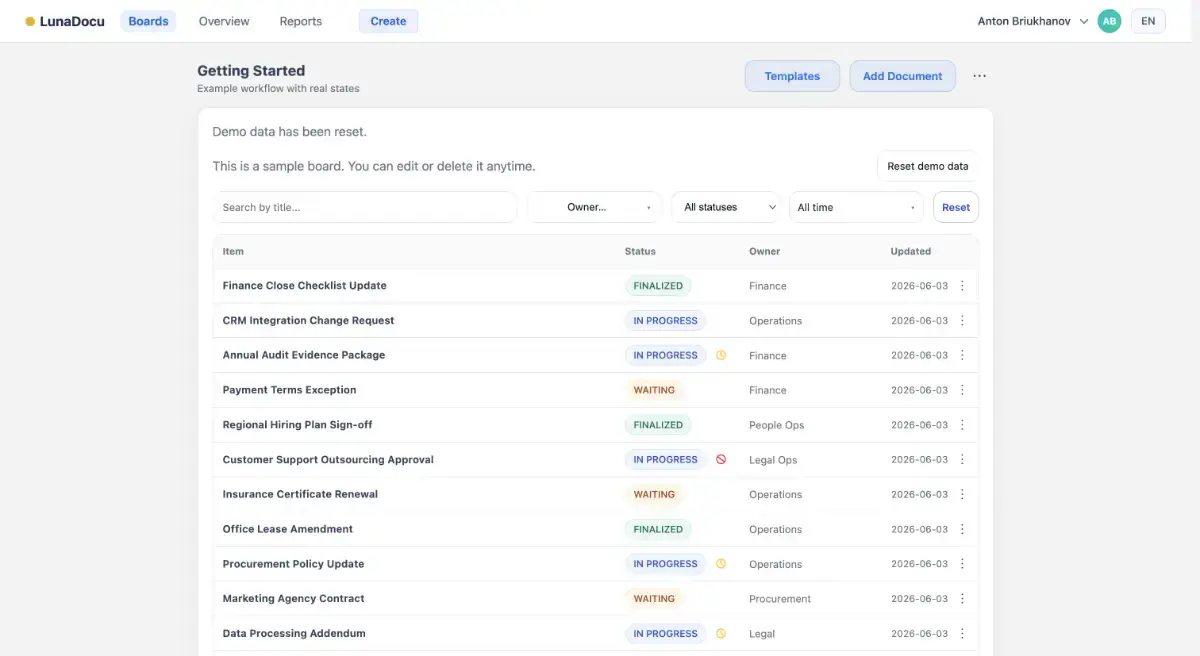Open Marketing Agency Contract item

[293, 599]
